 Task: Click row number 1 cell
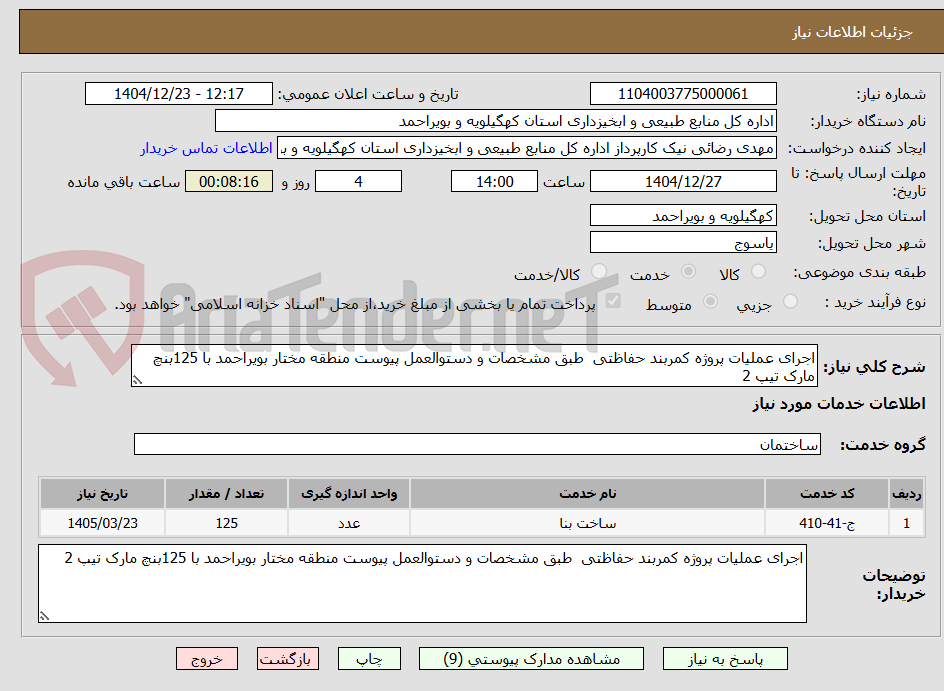(907, 523)
